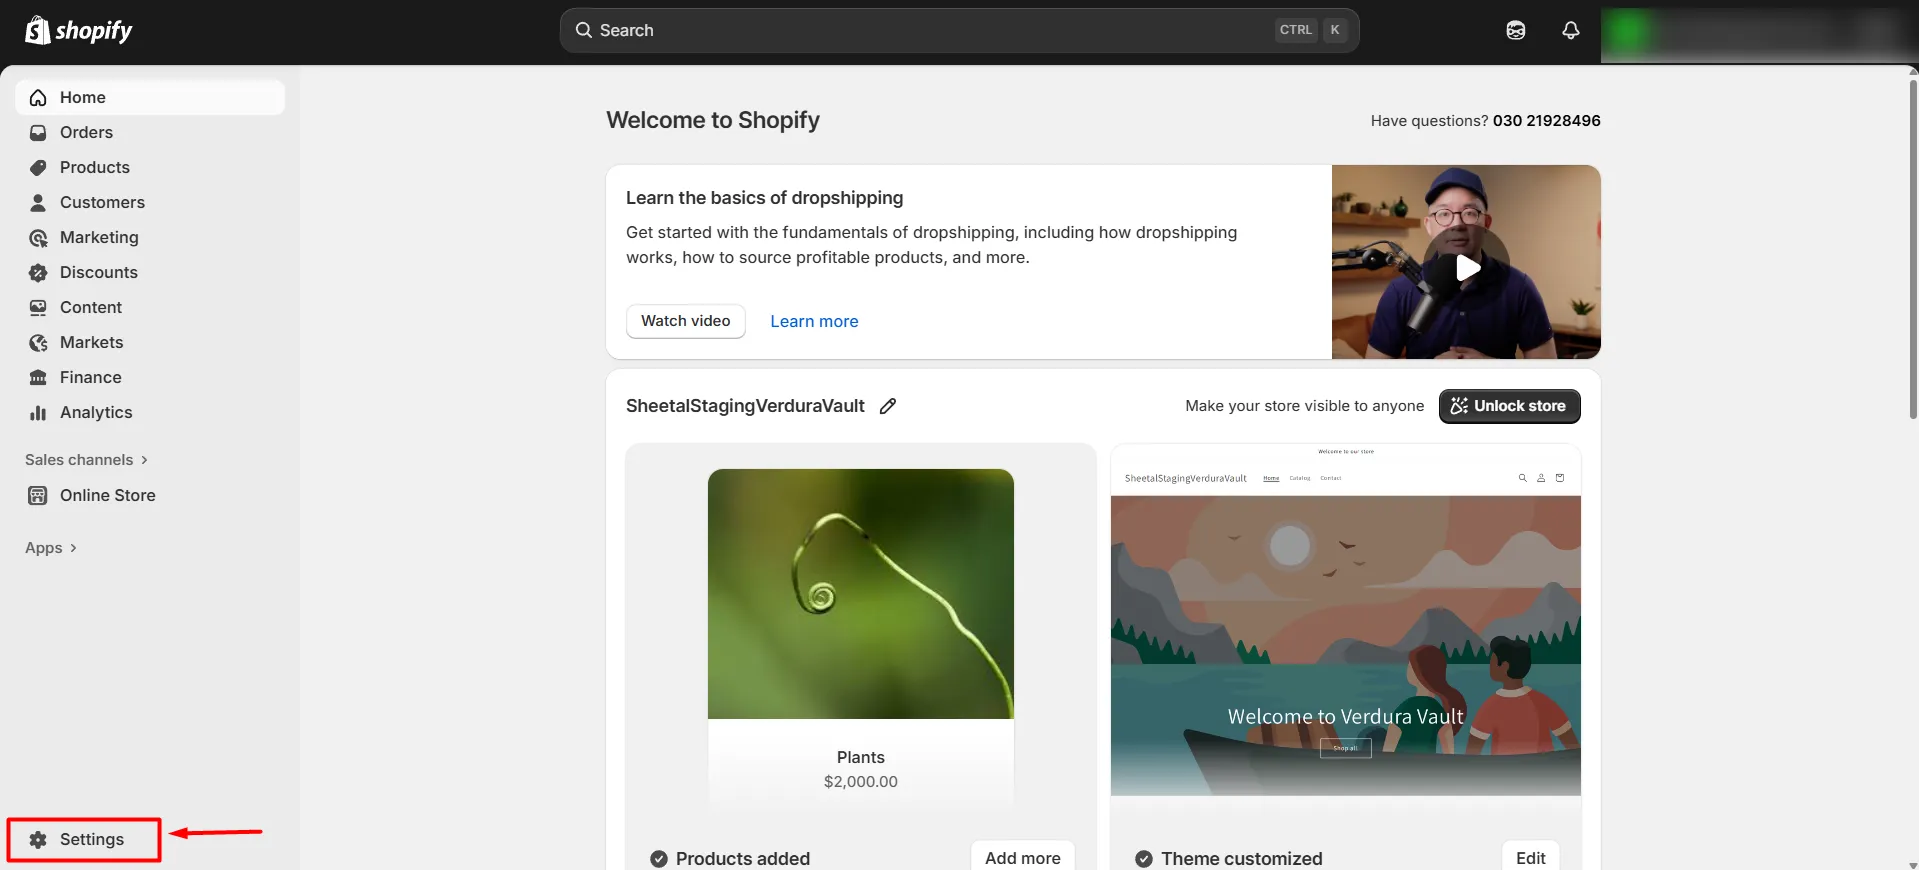This screenshot has width=1919, height=870.
Task: Click the Finance bank icon
Action: [38, 377]
